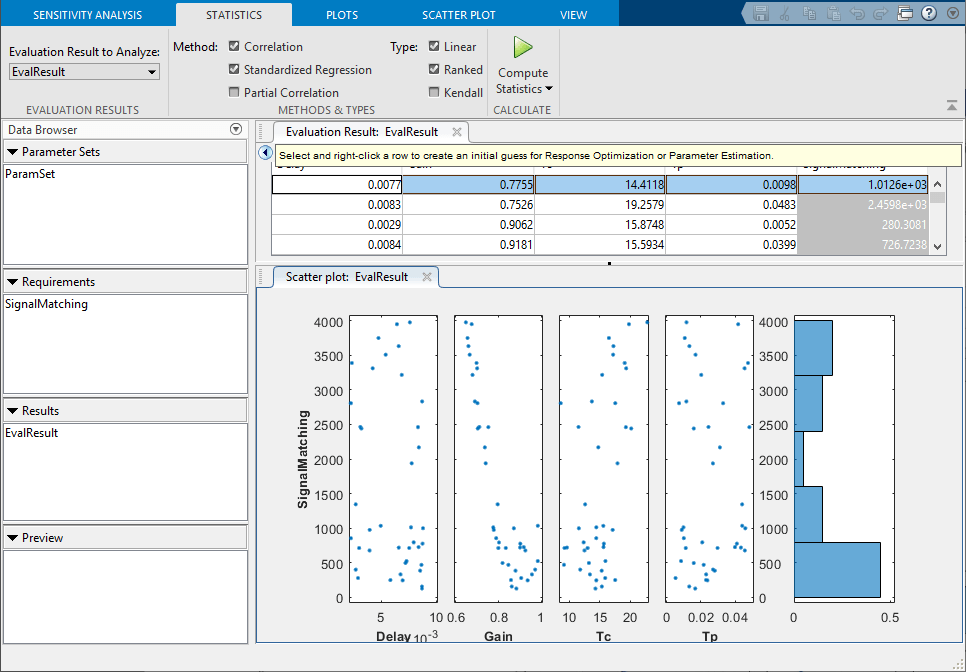Open the Plots ribbon tab
Viewport: 966px width, 672px height.
(342, 15)
